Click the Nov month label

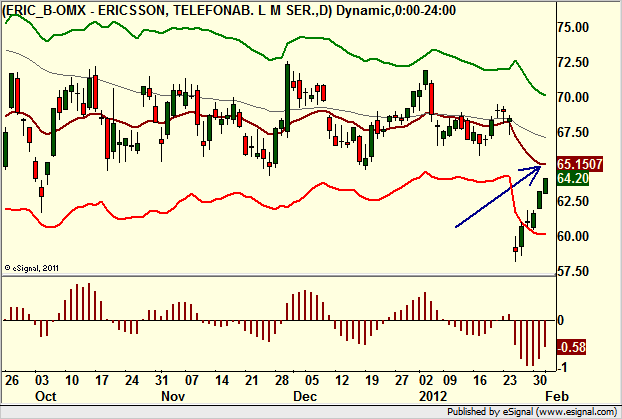[173, 396]
